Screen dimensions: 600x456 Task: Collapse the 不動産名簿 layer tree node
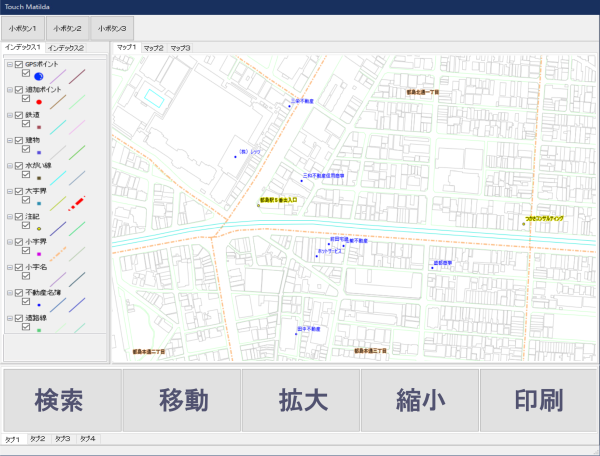[9, 293]
